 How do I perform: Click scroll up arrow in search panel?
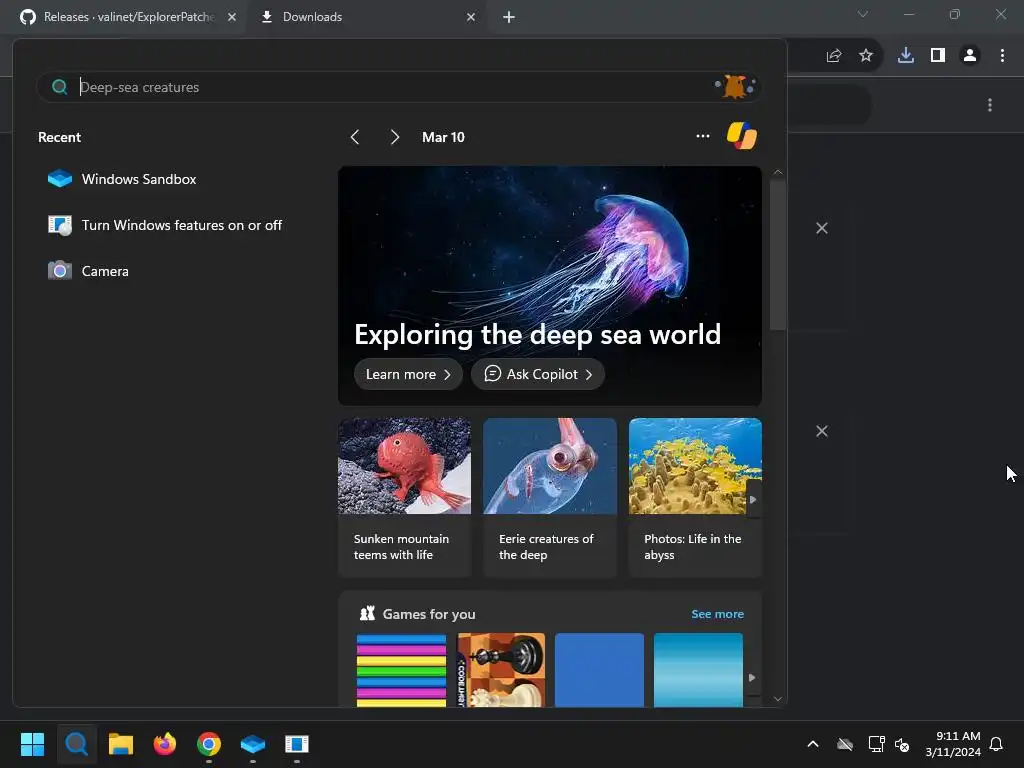(778, 172)
